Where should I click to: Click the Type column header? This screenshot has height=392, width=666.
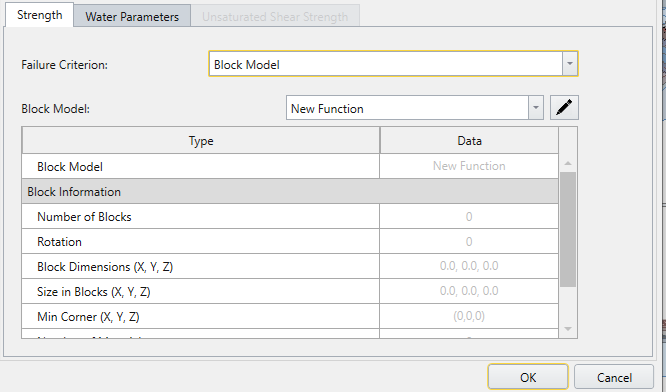[201, 141]
